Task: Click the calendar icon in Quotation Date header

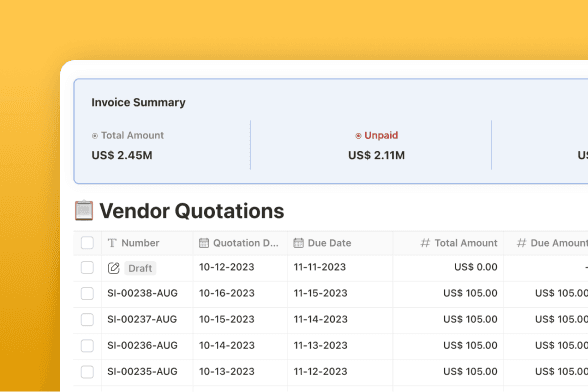Action: (204, 243)
